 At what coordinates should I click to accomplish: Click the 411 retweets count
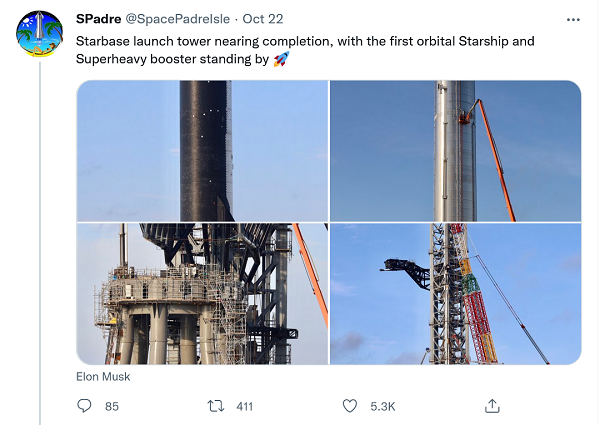point(244,406)
